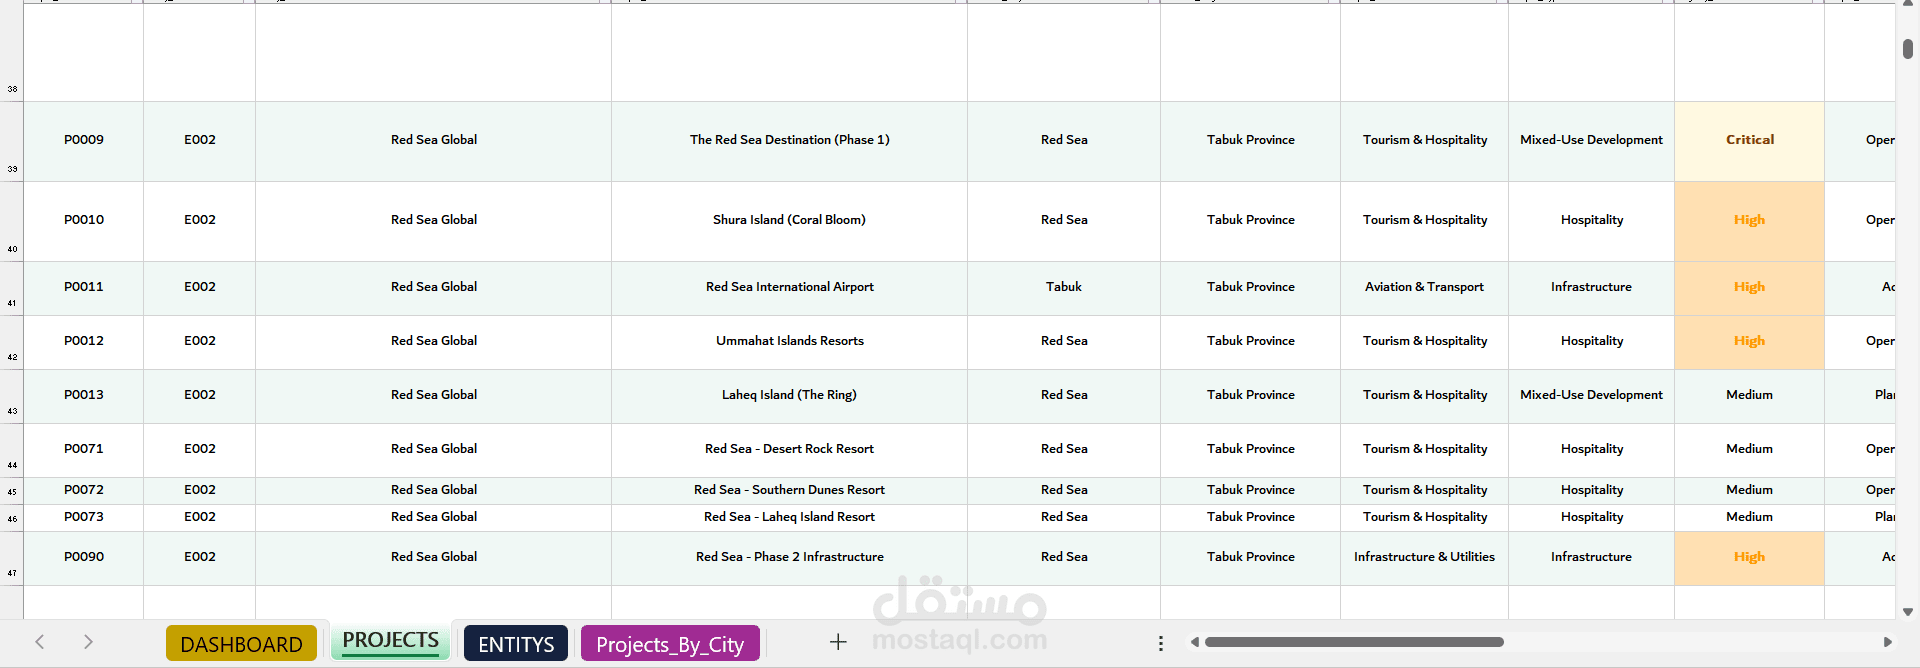The width and height of the screenshot is (1920, 668).
Task: Click horizontal scrollbar left arrow
Action: tap(1194, 642)
